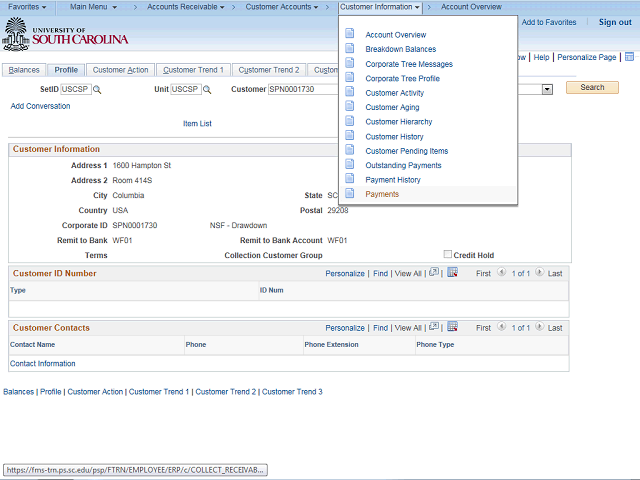Click the Corporate Tree Messages document icon
The image size is (640, 480).
pos(350,63)
